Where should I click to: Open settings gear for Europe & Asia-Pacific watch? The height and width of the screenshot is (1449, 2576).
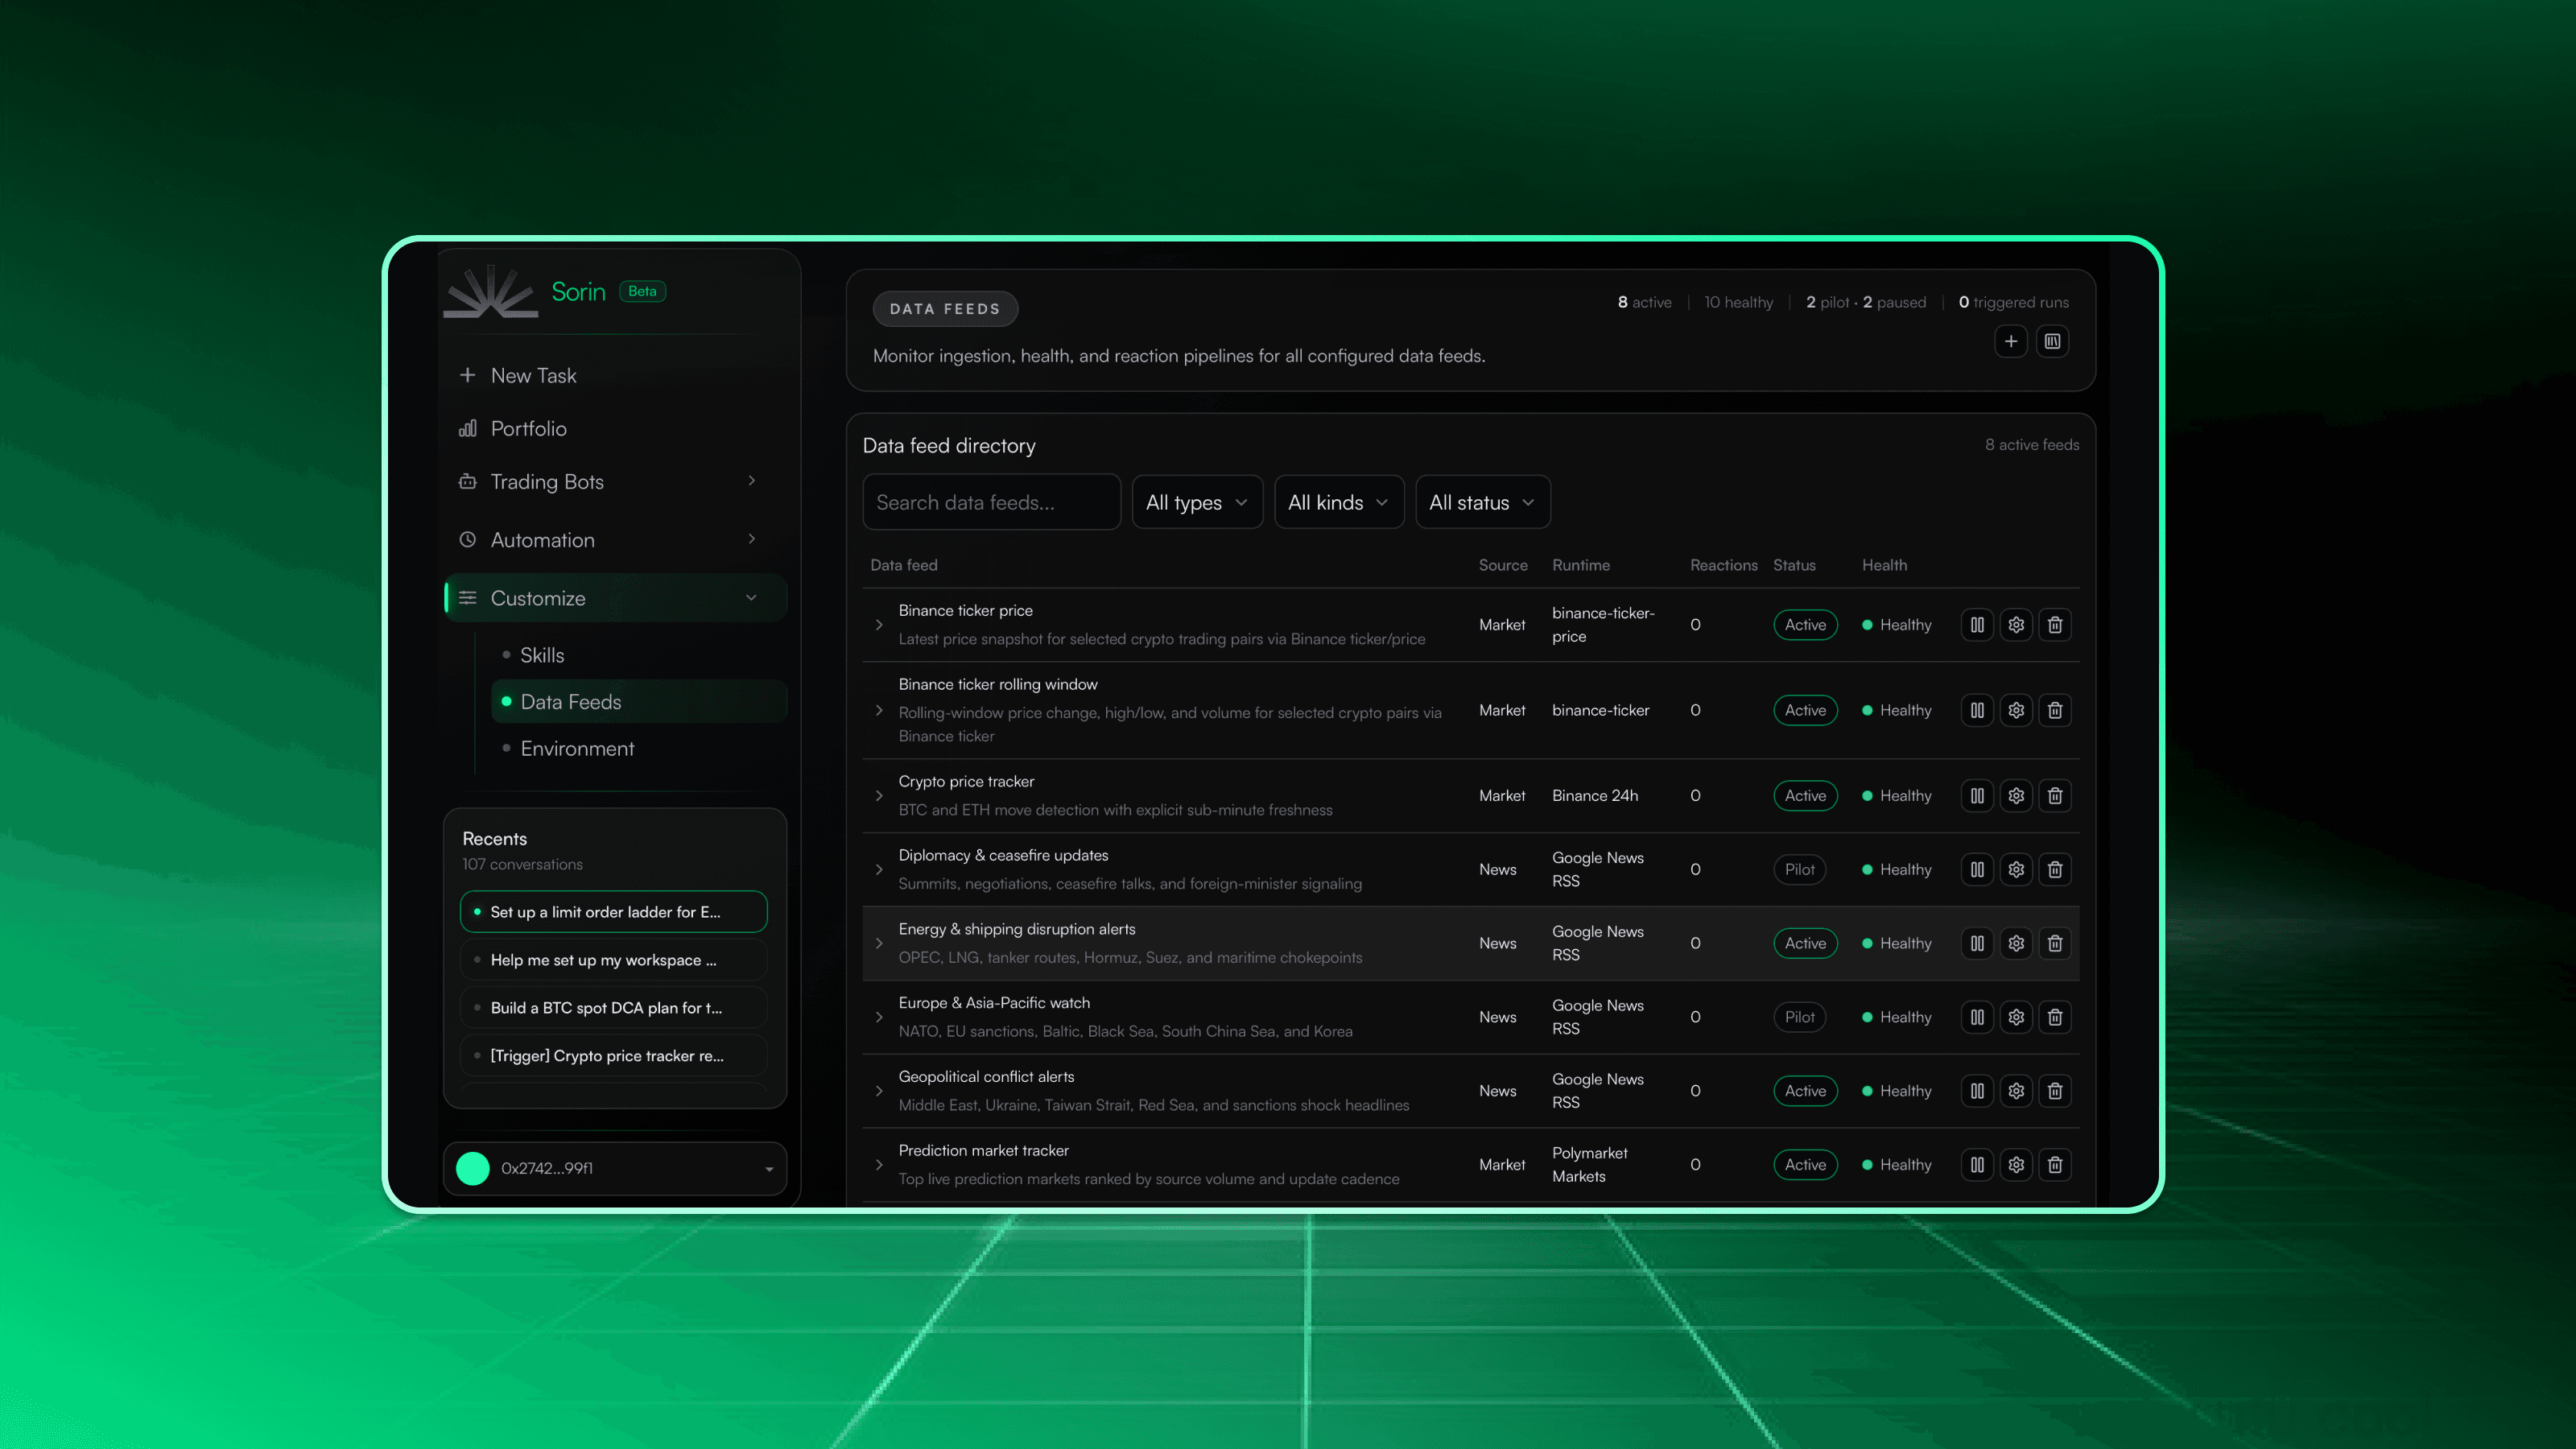[2016, 1017]
